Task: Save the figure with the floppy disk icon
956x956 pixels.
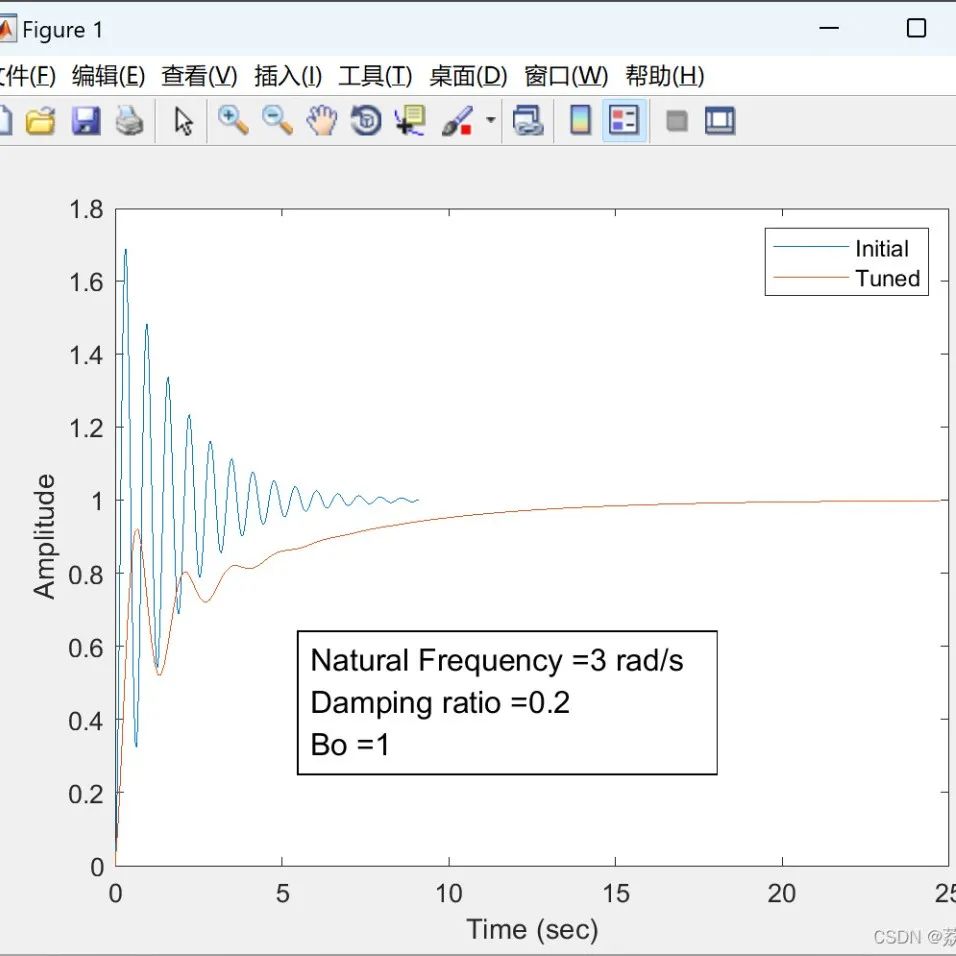Action: coord(86,120)
